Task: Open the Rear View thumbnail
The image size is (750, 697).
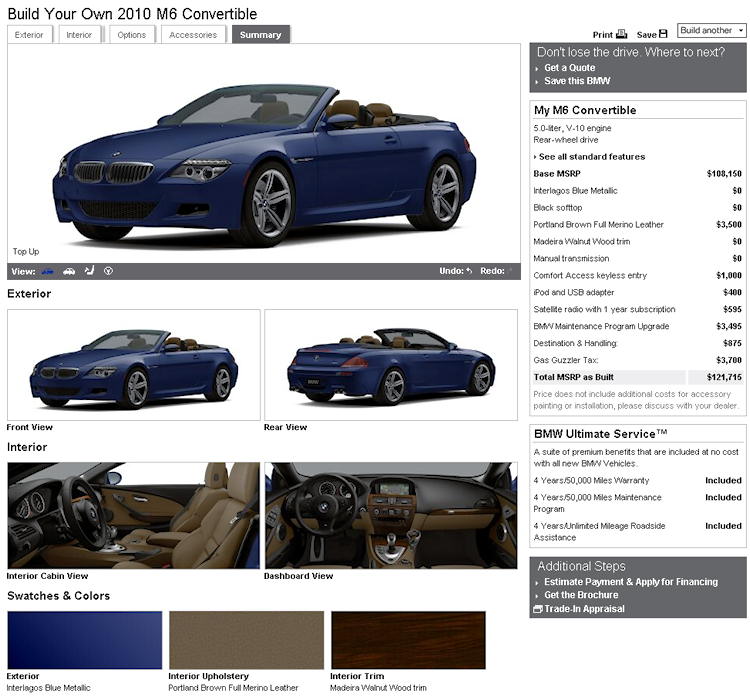Action: pos(391,365)
